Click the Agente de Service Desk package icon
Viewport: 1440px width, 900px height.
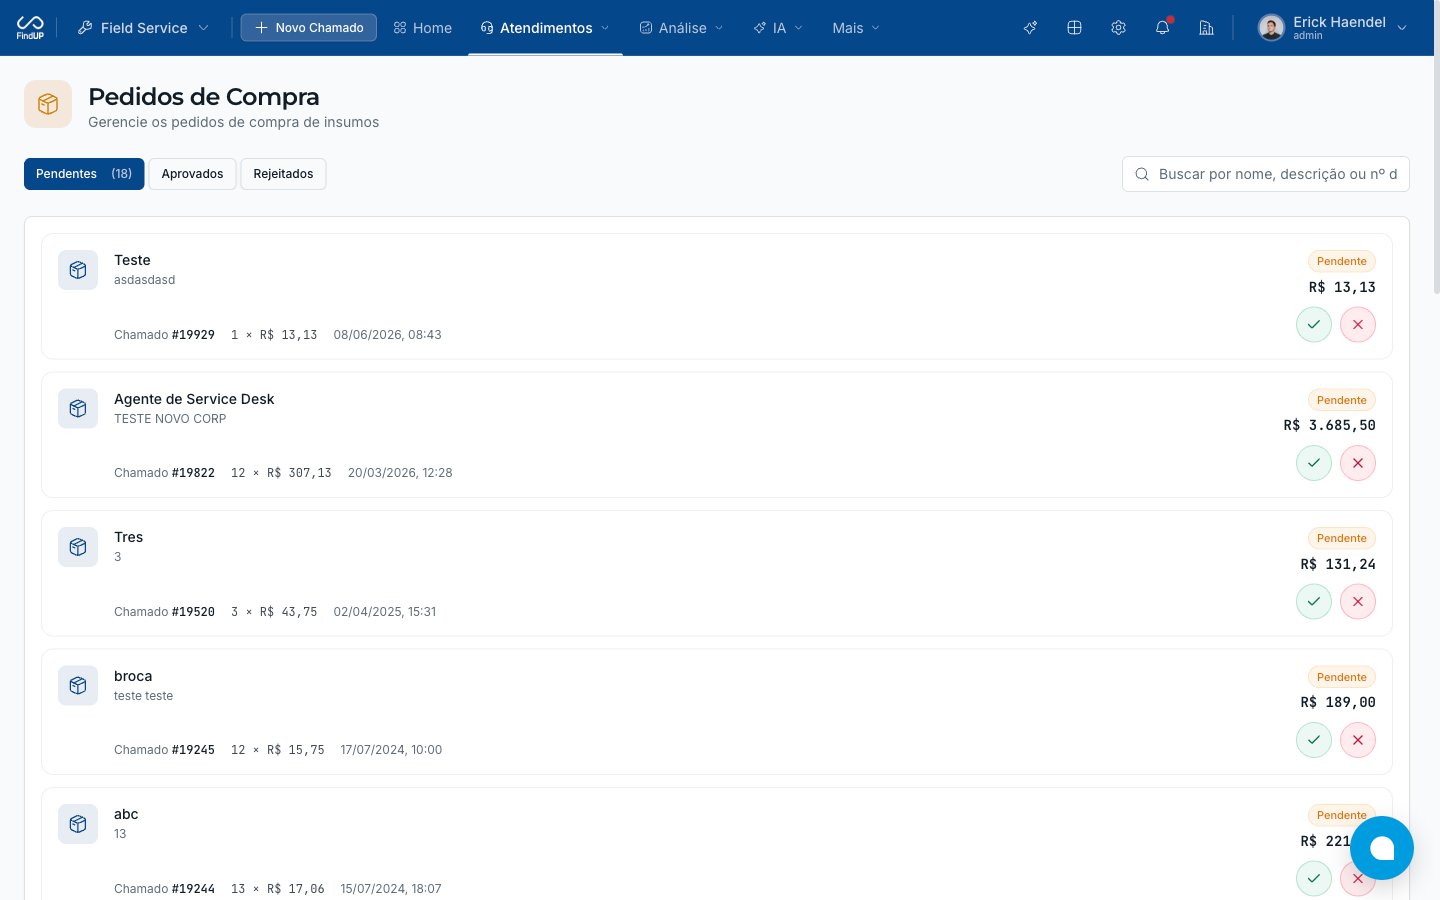[78, 409]
